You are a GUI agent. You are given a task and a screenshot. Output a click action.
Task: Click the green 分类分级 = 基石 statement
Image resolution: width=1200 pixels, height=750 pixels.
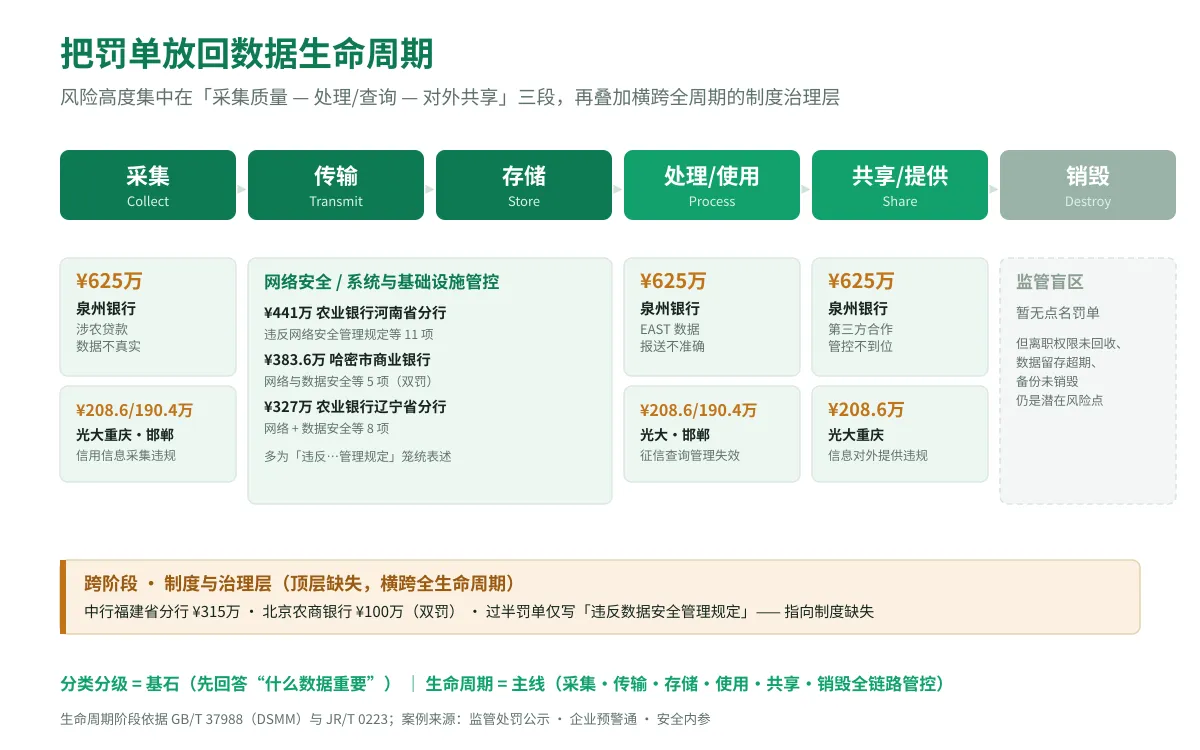[229, 684]
